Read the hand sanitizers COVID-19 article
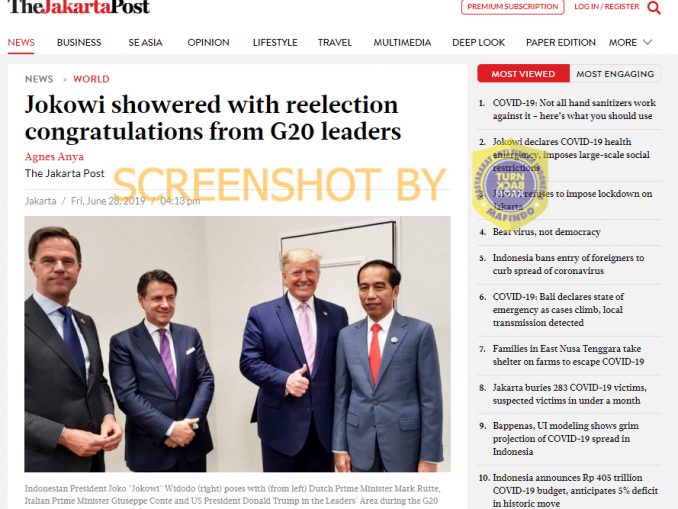The image size is (678, 509). 574,109
